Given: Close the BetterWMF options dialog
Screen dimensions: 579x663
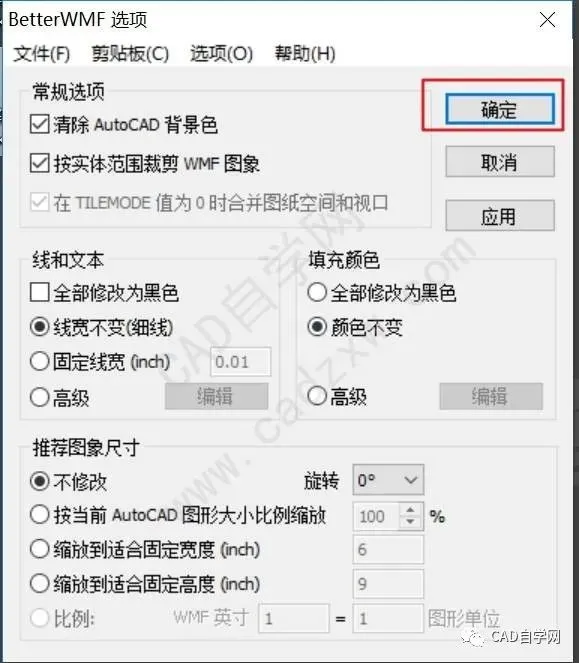Looking at the screenshot, I should 547,19.
